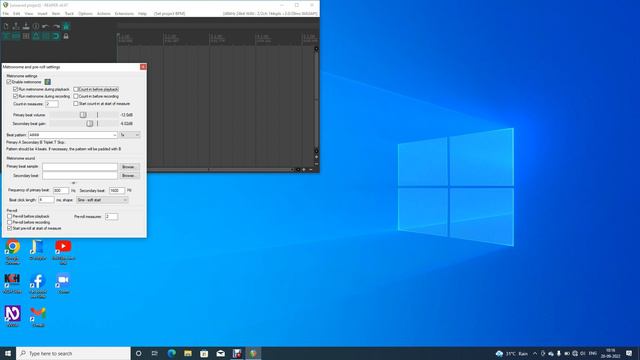Click the Undo arrow in REAPER toolbar
Screen dimensions: 640x360
tap(46, 26)
